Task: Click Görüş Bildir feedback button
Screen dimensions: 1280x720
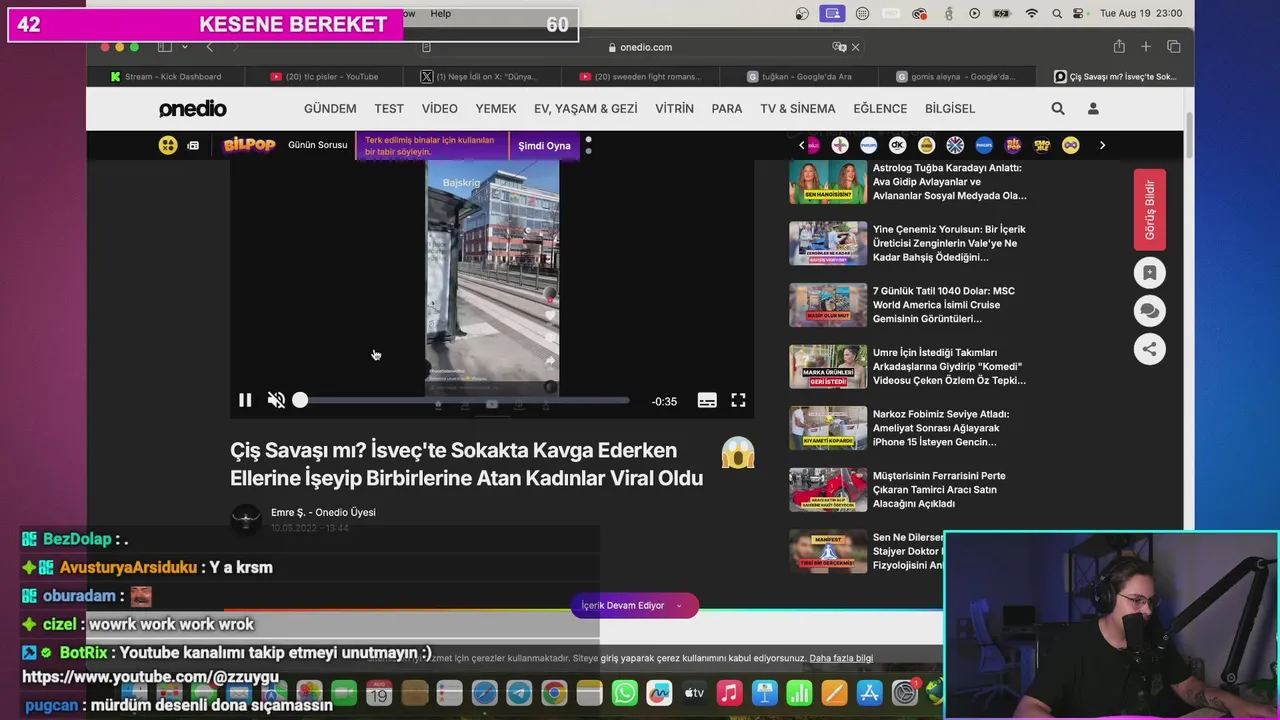Action: pos(1149,210)
